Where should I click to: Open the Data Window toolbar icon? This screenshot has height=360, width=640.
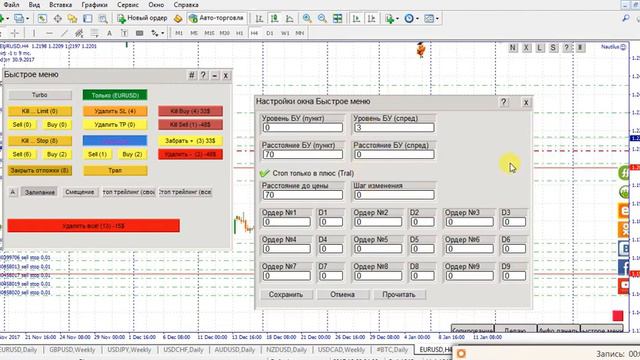tap(58, 18)
